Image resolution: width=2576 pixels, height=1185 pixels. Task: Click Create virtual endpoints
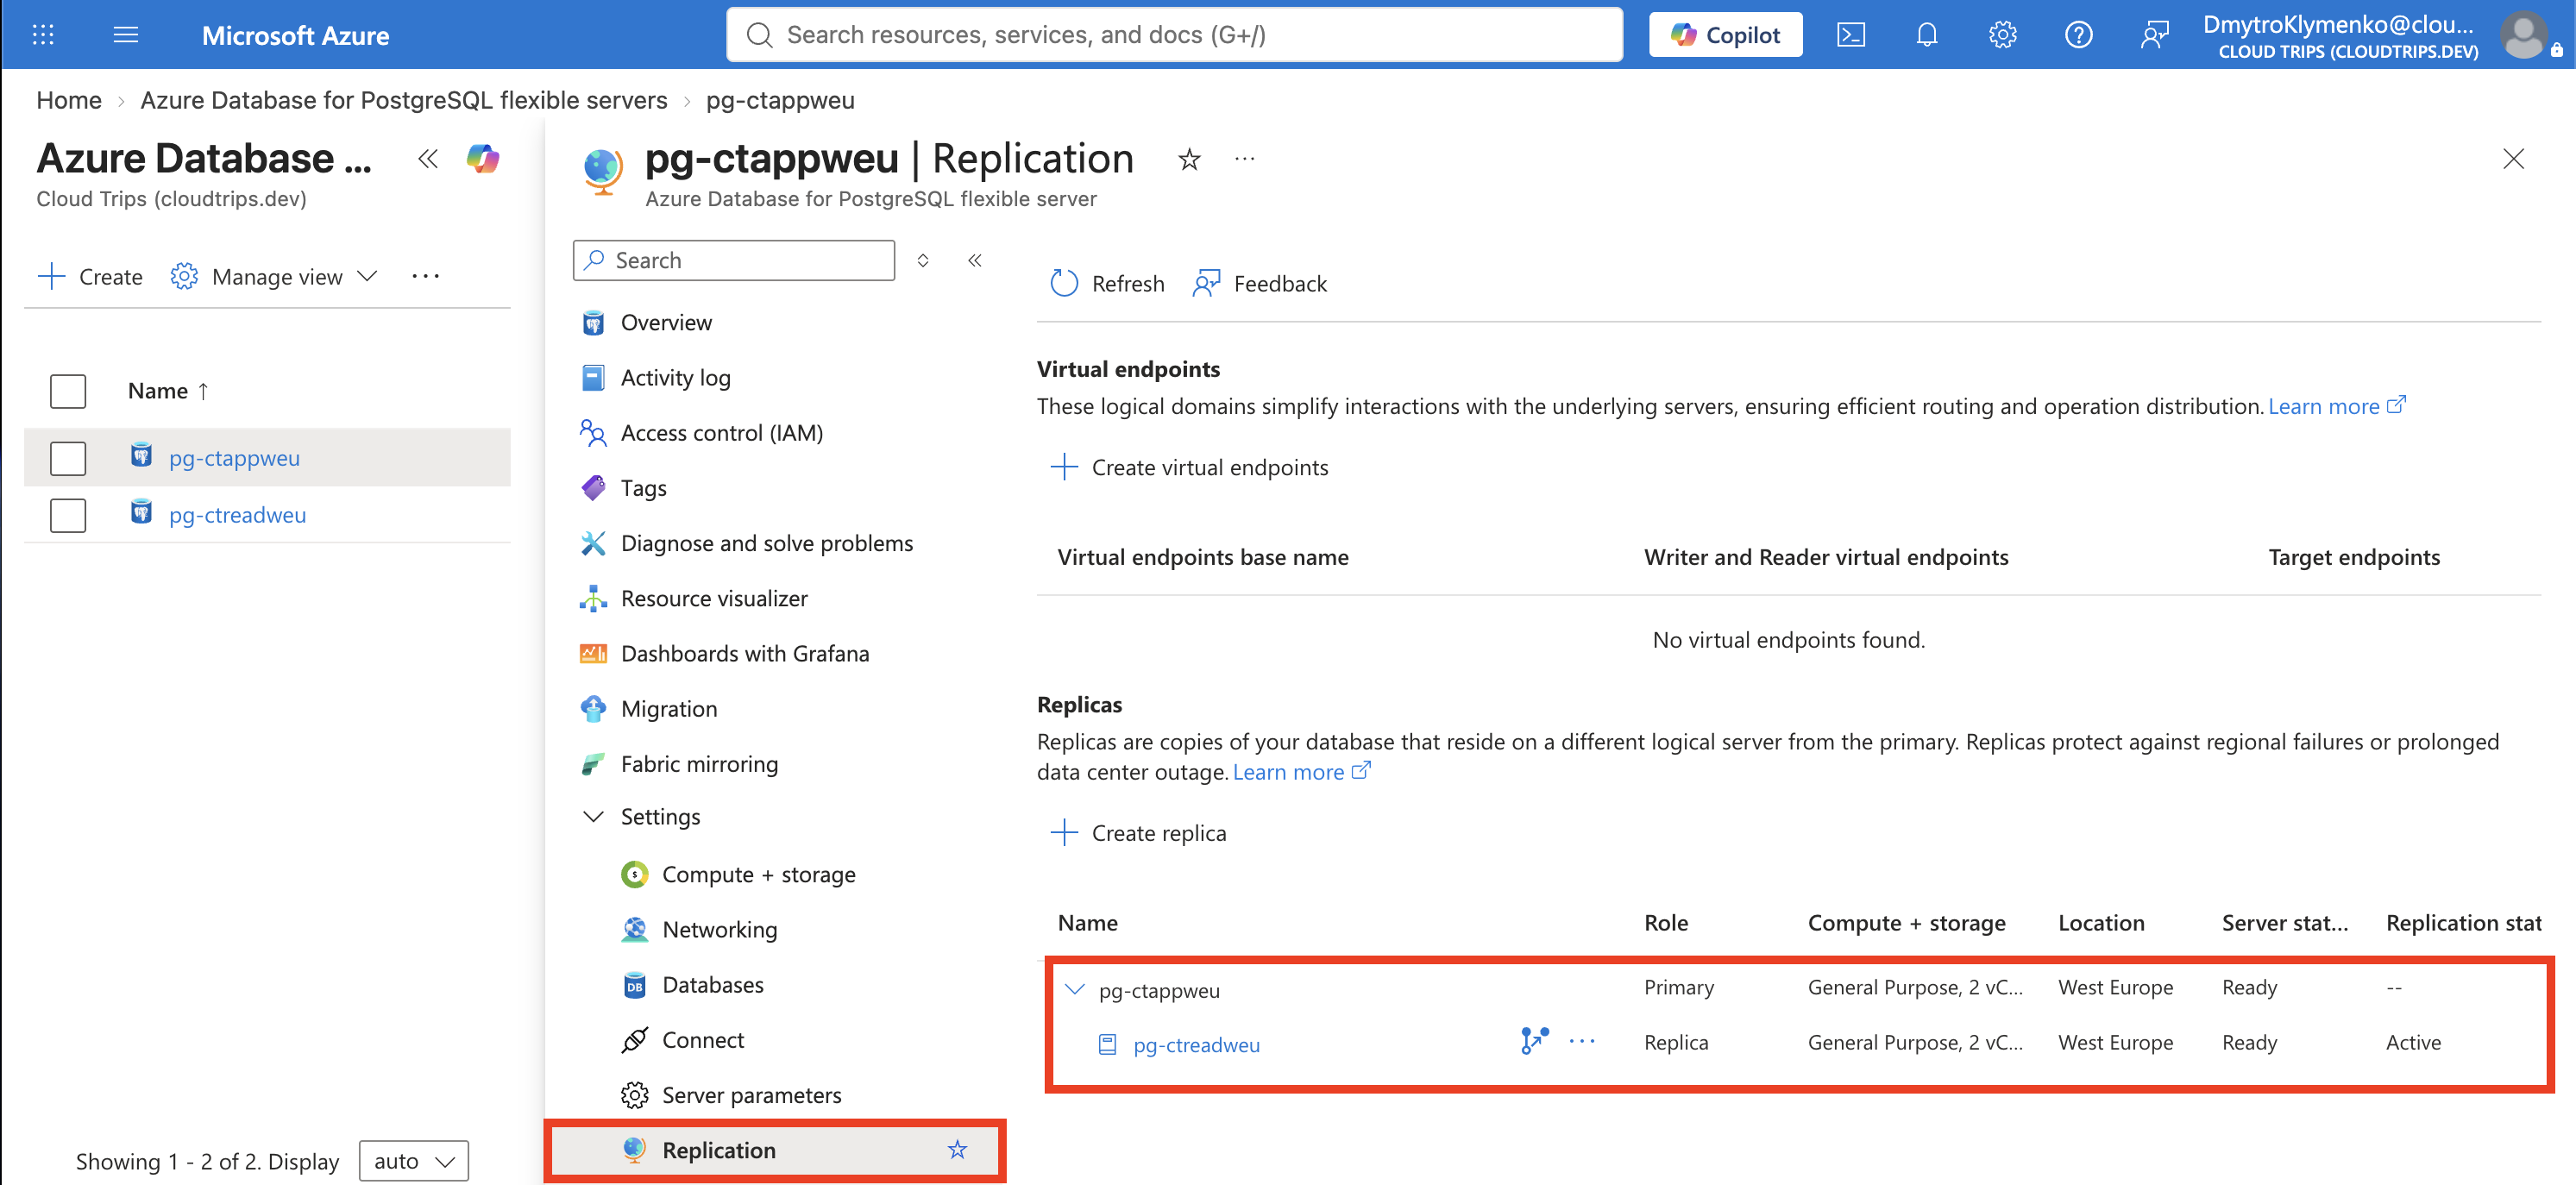[1189, 467]
